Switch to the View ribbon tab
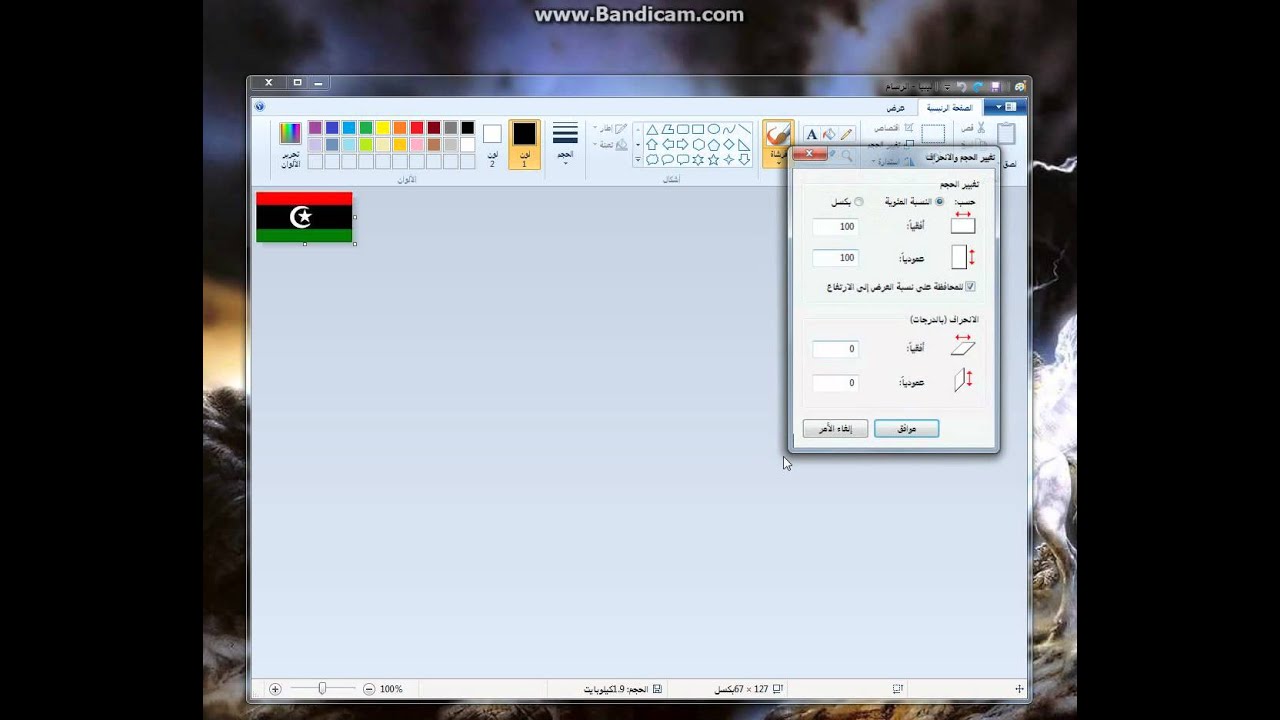 click(895, 107)
